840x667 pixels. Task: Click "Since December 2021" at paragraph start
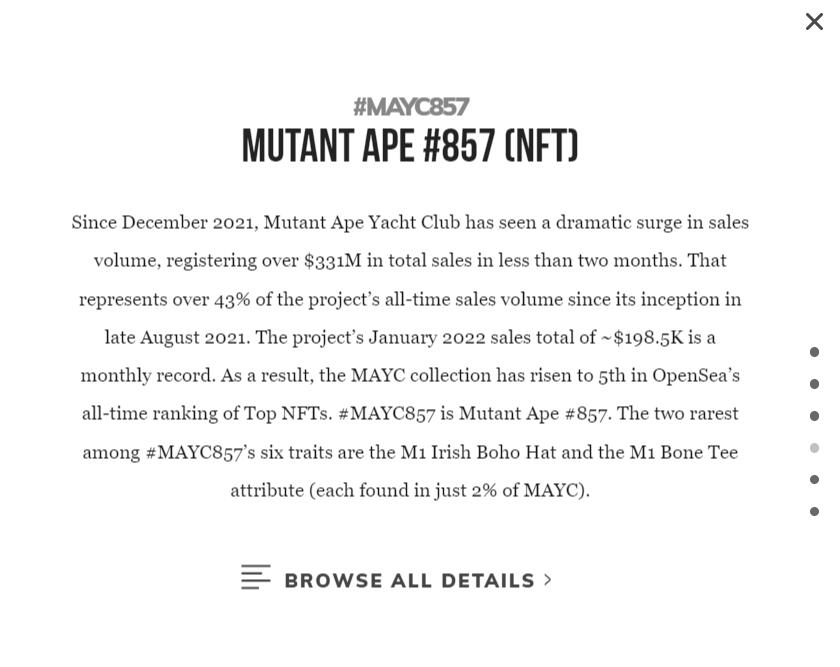pyautogui.click(x=165, y=222)
